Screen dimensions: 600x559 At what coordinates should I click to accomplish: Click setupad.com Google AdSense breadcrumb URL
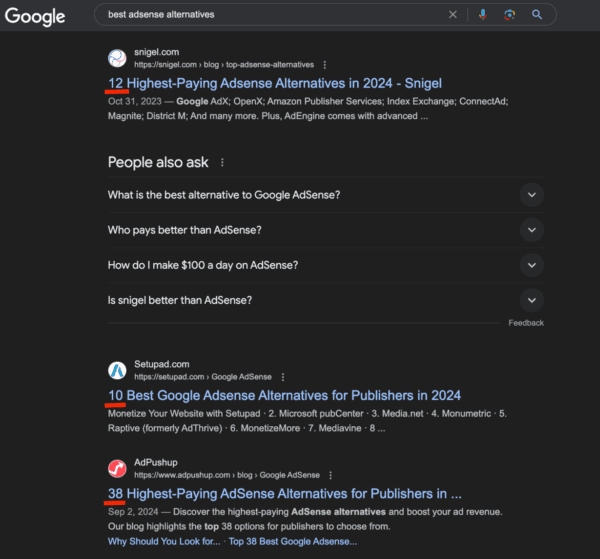pyautogui.click(x=203, y=377)
